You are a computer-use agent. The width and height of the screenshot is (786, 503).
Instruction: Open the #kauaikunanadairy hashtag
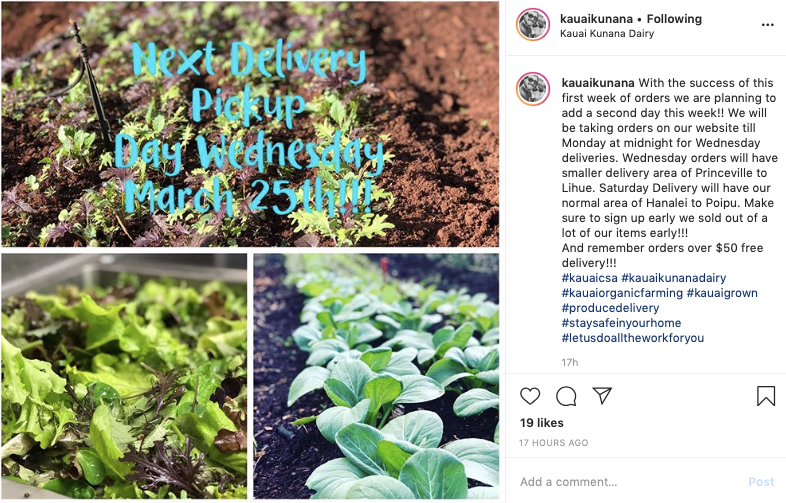673,278
